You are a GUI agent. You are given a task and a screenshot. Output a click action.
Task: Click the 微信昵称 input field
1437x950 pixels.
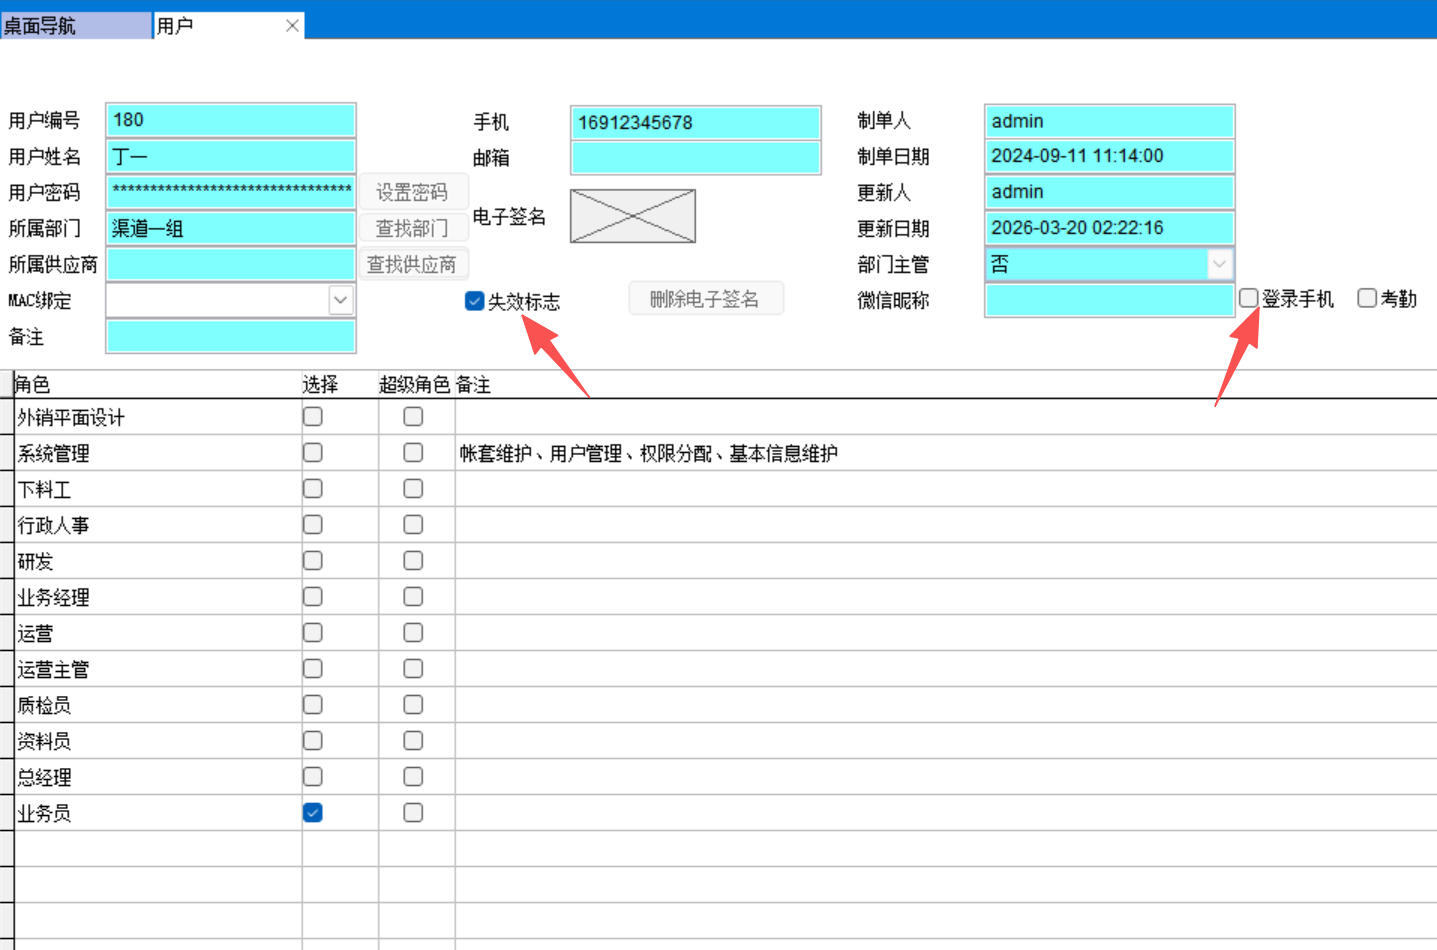coord(1108,300)
